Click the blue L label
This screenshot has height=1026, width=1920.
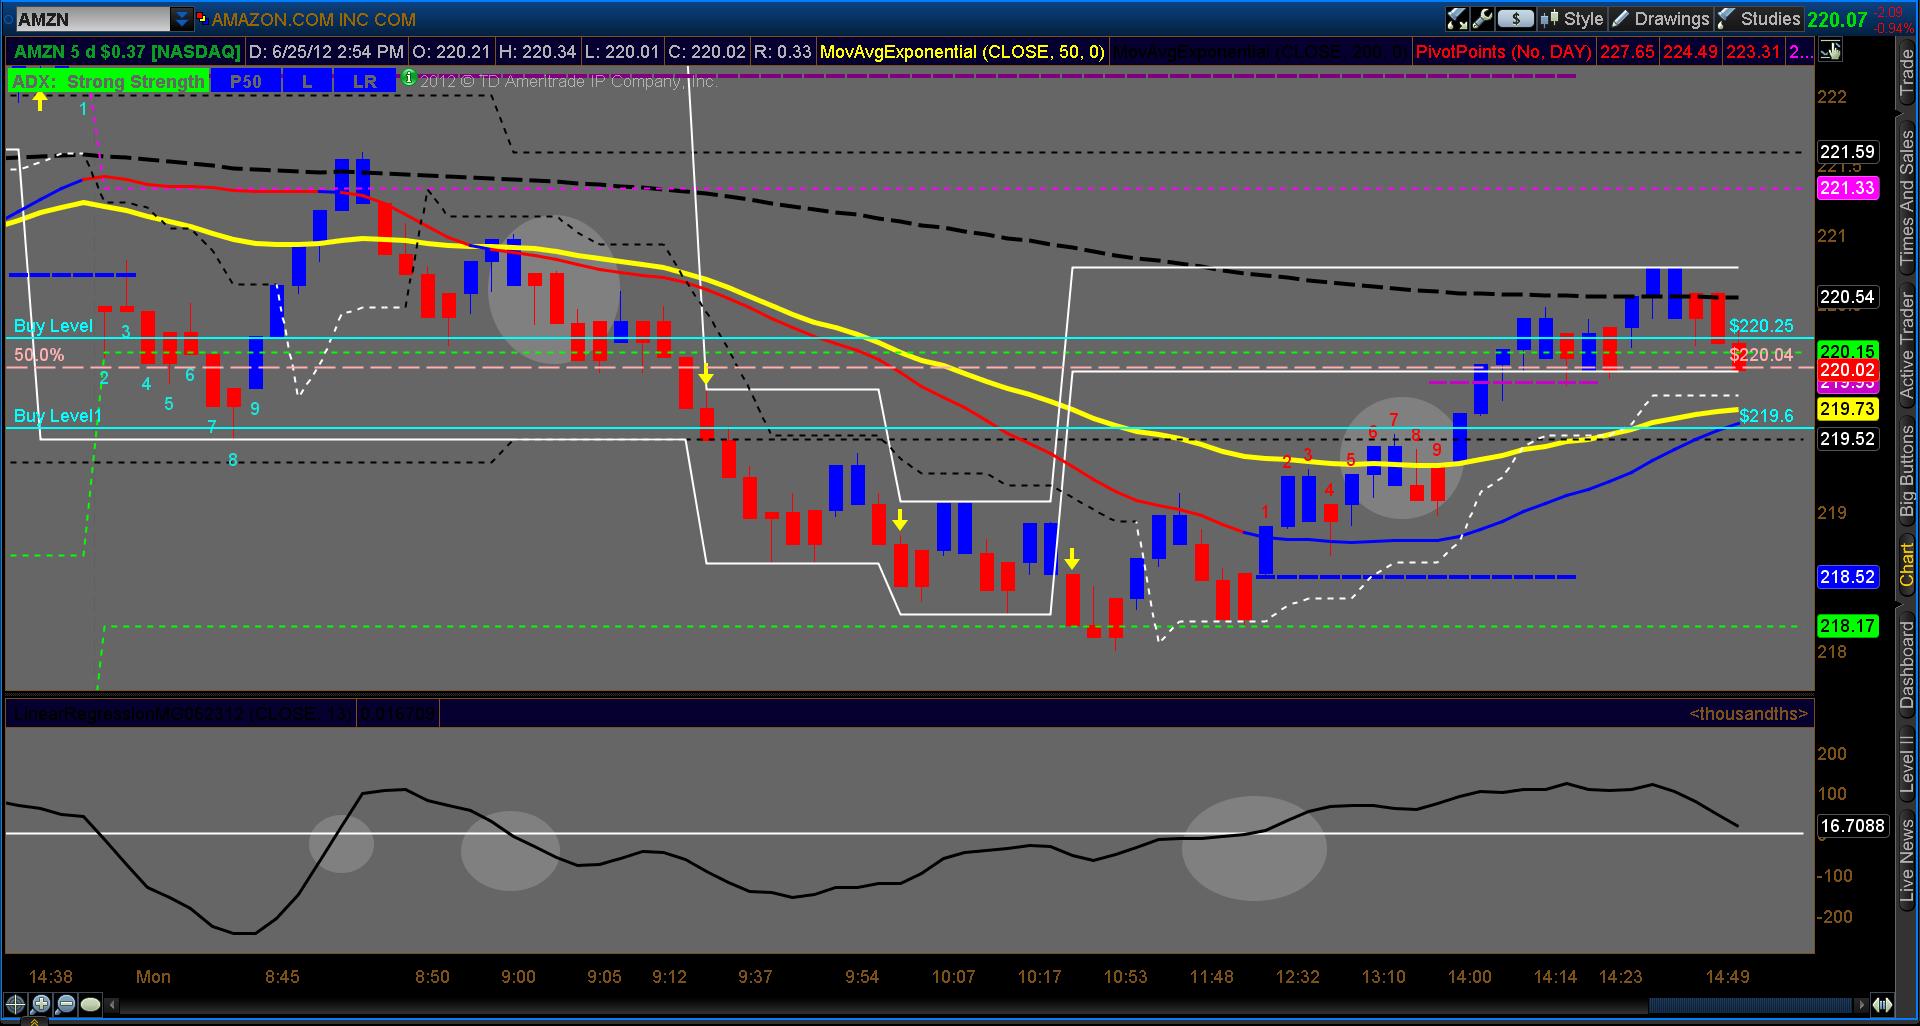pos(307,81)
